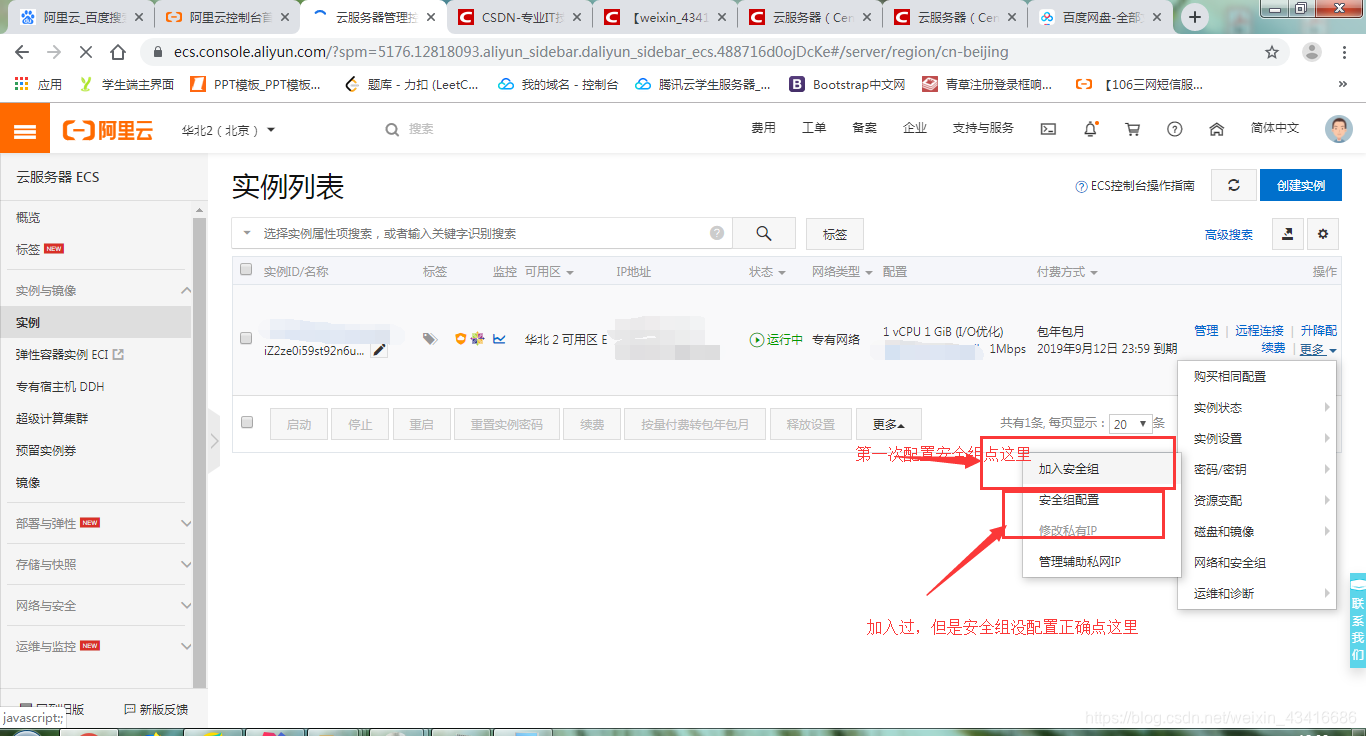This screenshot has height=736, width=1366.
Task: Open the ECS控制台操作指南 link
Action: click(x=1134, y=186)
